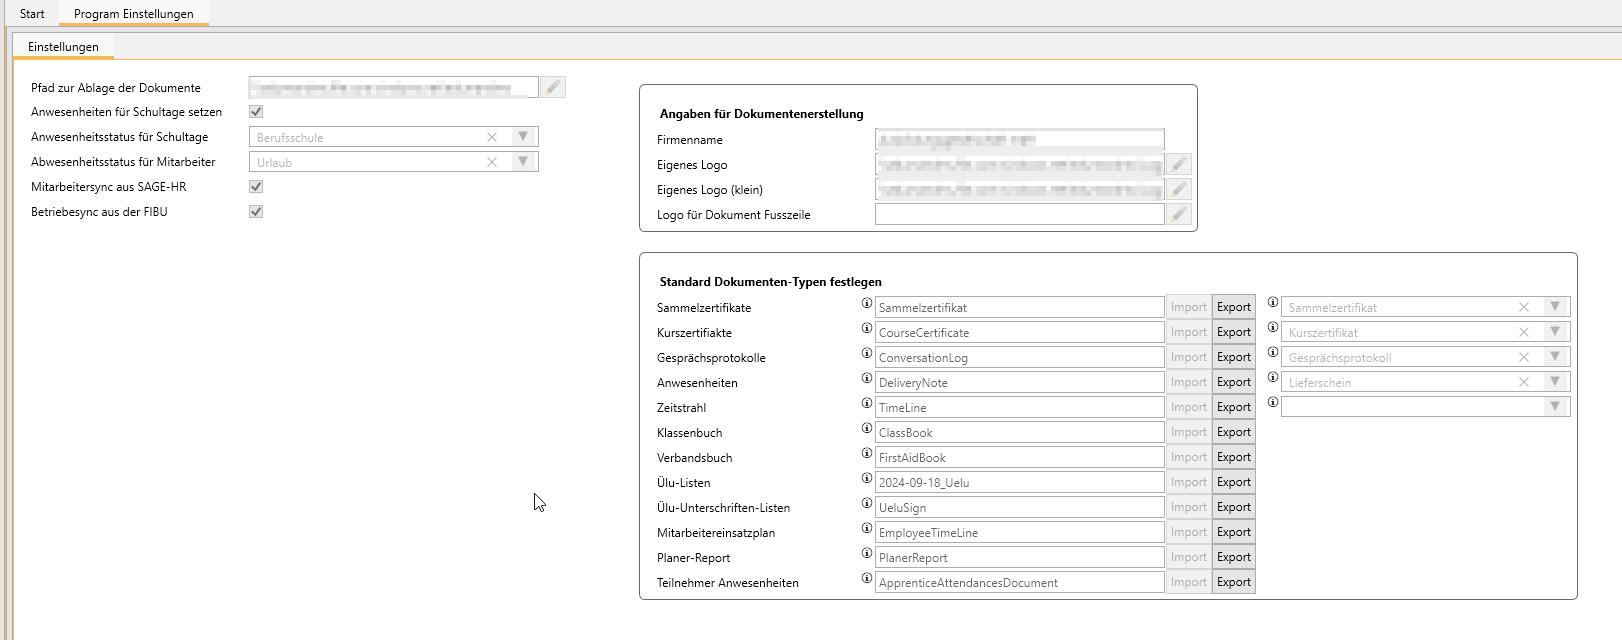Viewport: 1622px width, 640px height.
Task: Select the Einstellungen sub-tab
Action: point(63,47)
